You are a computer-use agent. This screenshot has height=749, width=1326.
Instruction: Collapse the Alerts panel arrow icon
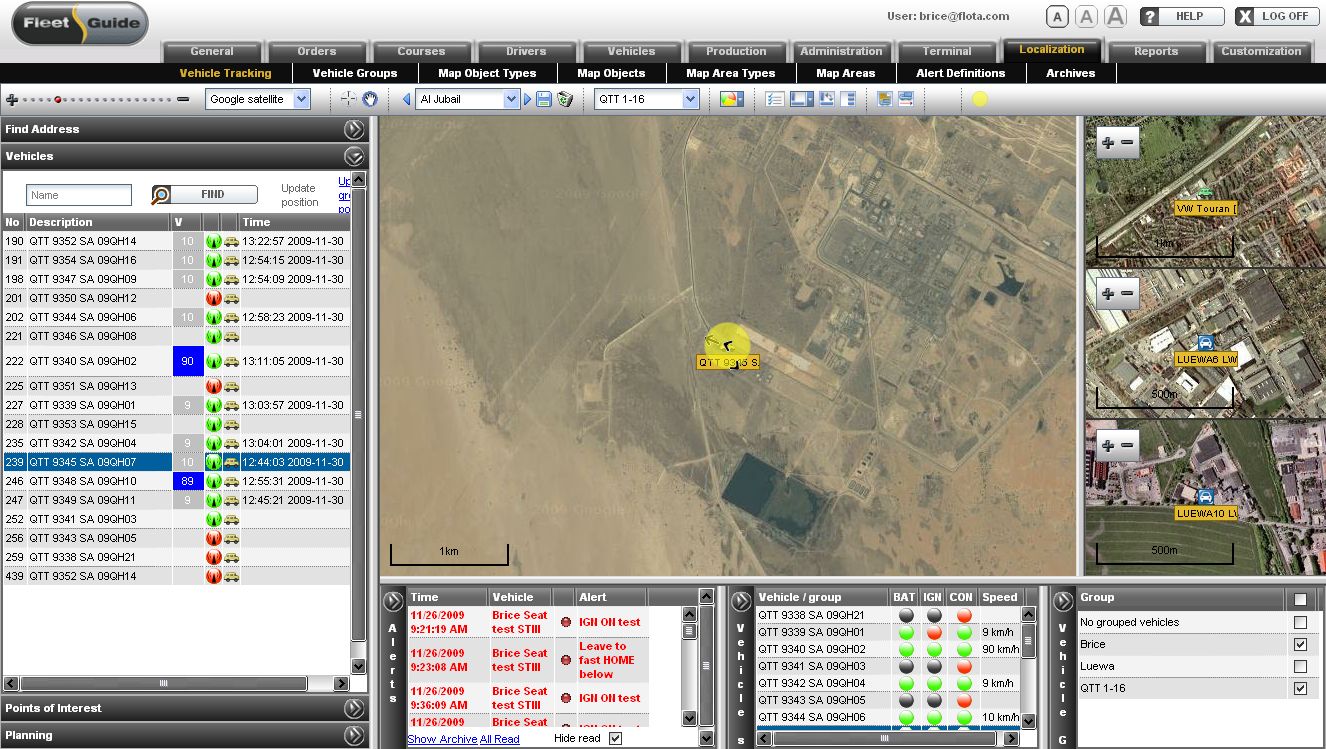394,601
